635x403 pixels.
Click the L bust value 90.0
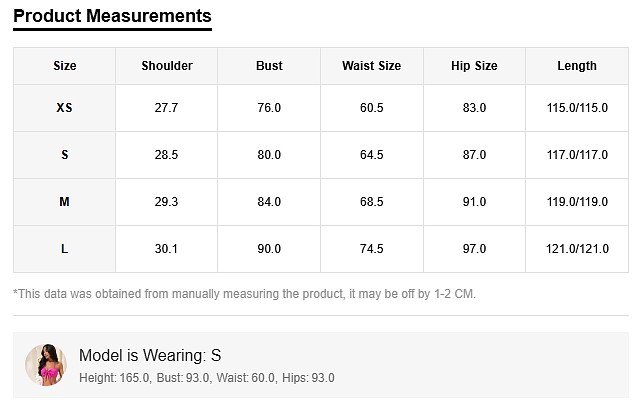pyautogui.click(x=269, y=249)
